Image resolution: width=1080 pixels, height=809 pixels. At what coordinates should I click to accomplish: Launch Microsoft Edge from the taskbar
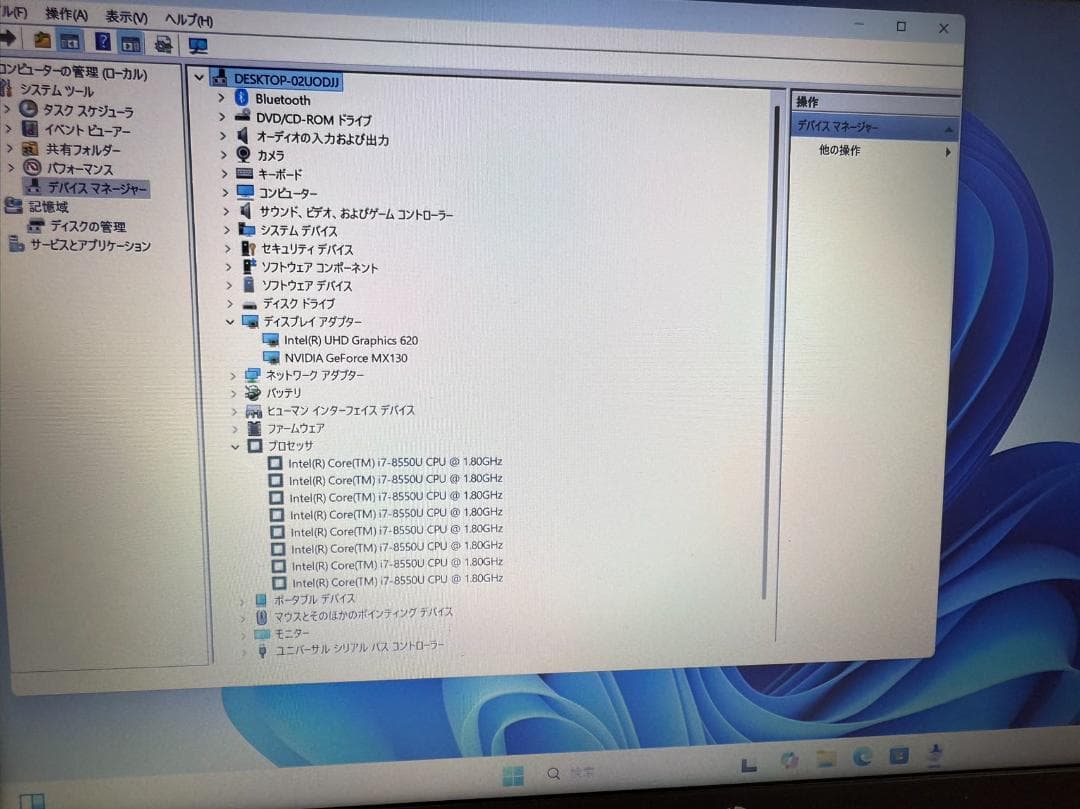[x=861, y=761]
